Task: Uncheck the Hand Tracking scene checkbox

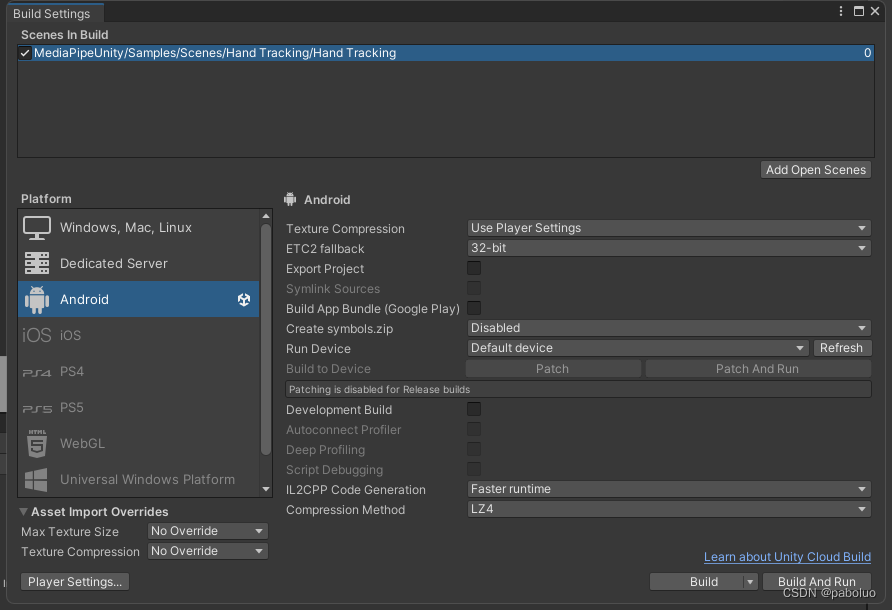Action: [x=24, y=53]
